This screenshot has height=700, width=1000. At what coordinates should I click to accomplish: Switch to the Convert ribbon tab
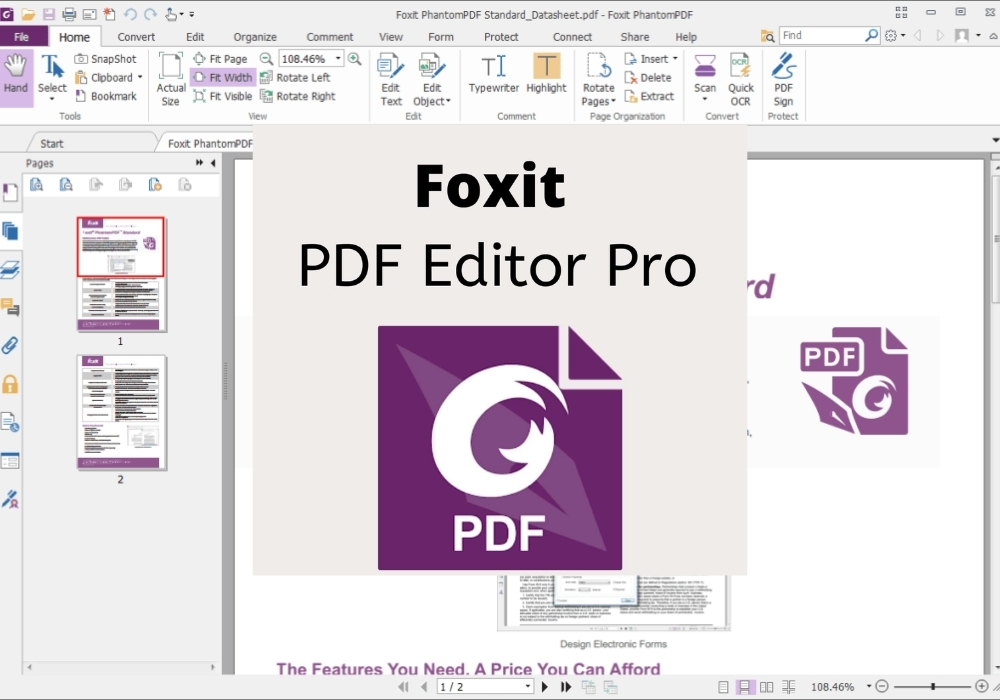[136, 37]
